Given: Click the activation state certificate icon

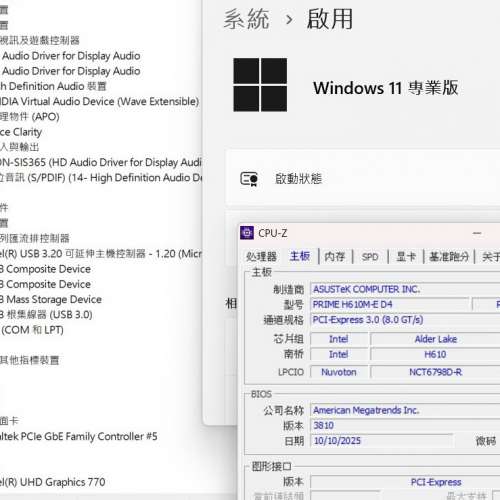Looking at the screenshot, I should point(249,179).
